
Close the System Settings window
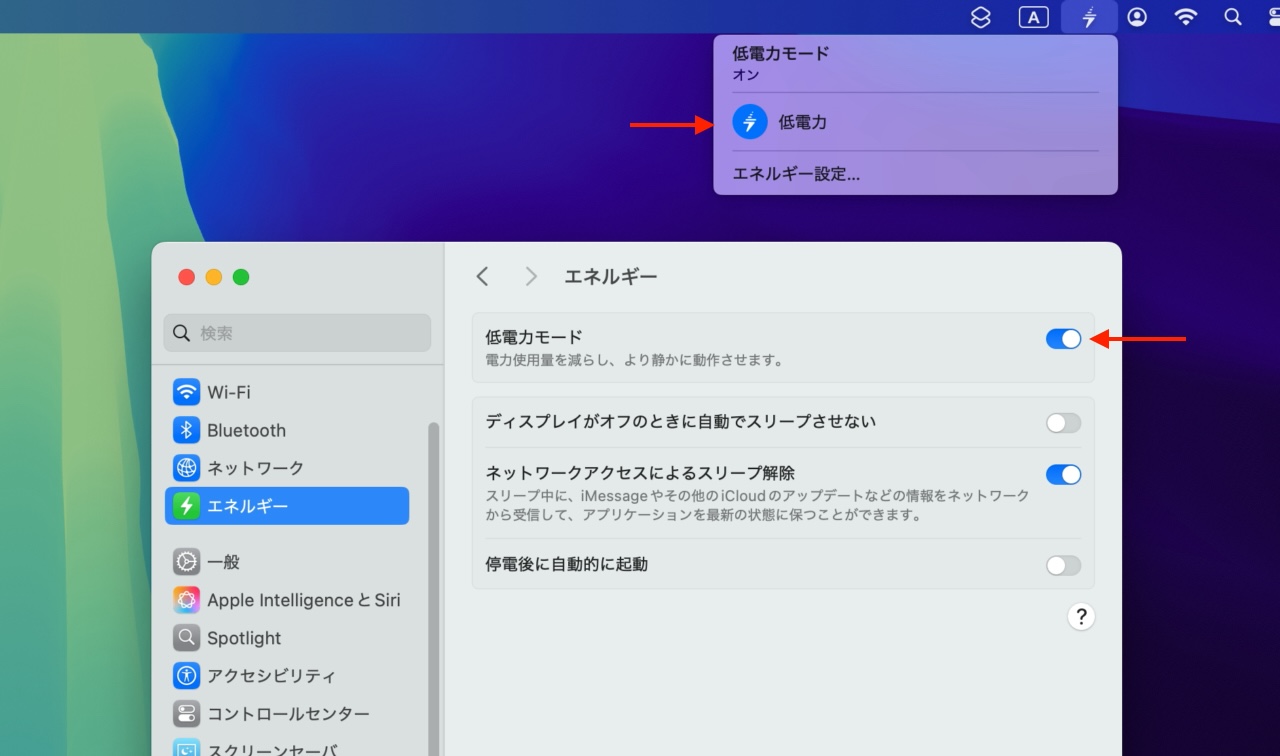pyautogui.click(x=186, y=277)
